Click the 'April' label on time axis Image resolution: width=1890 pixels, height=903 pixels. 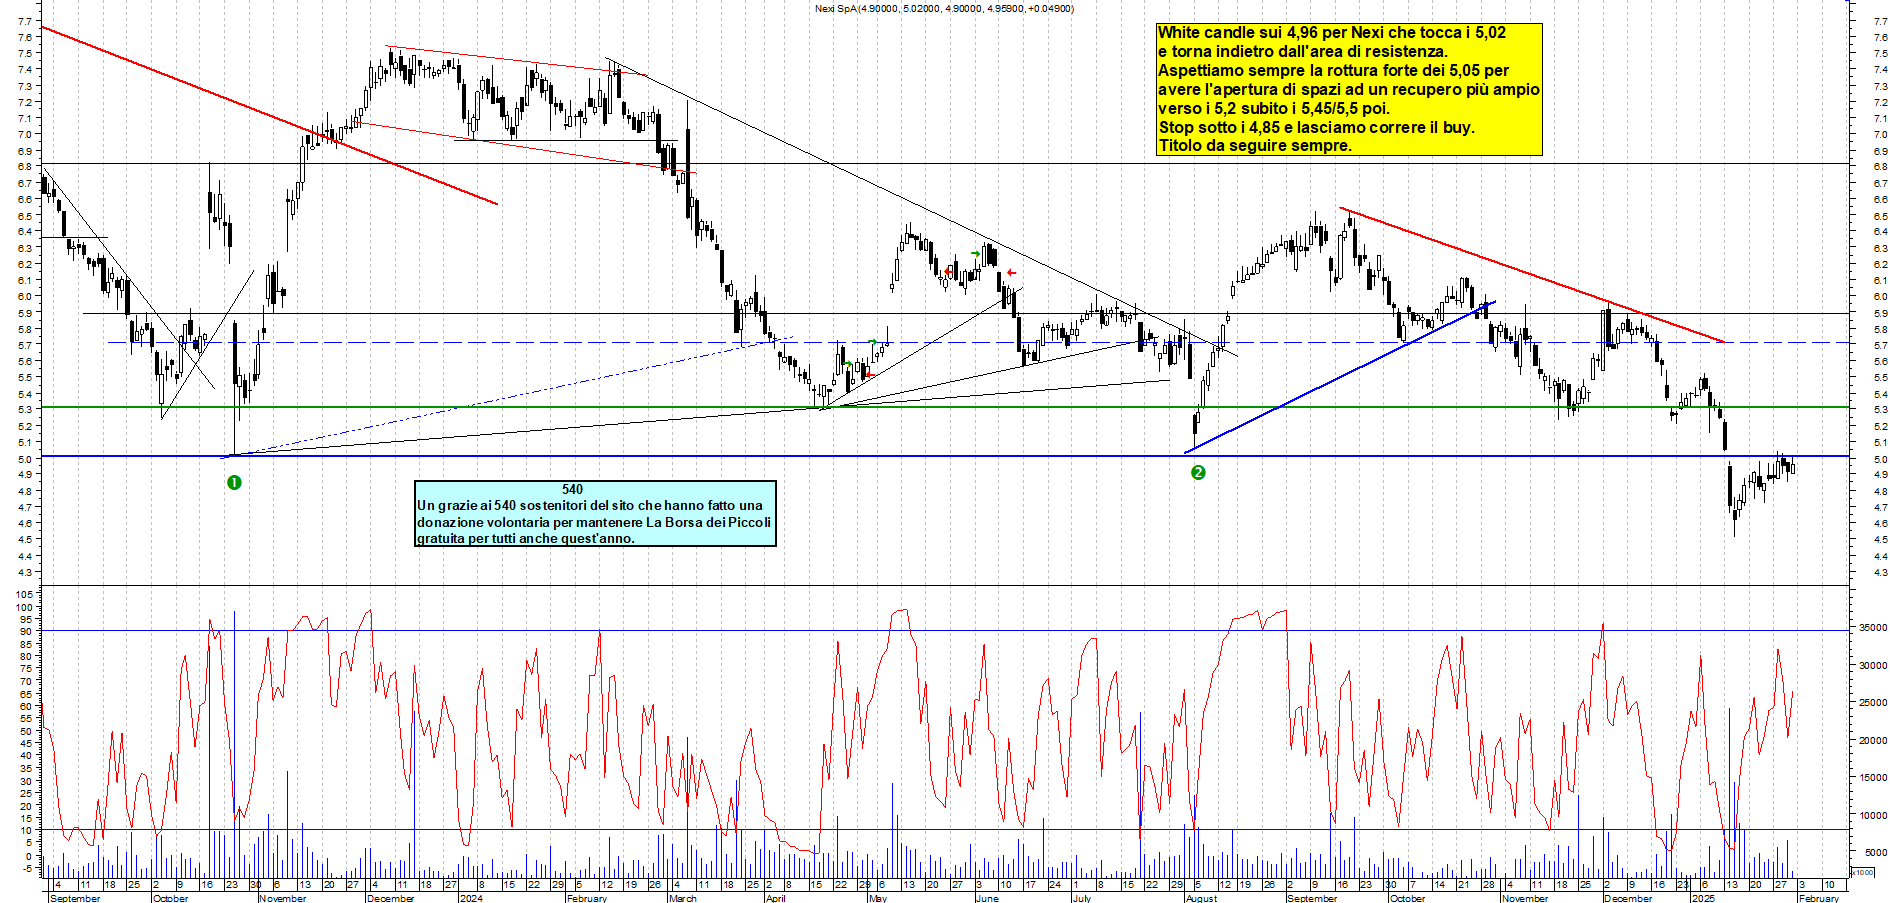(x=775, y=898)
